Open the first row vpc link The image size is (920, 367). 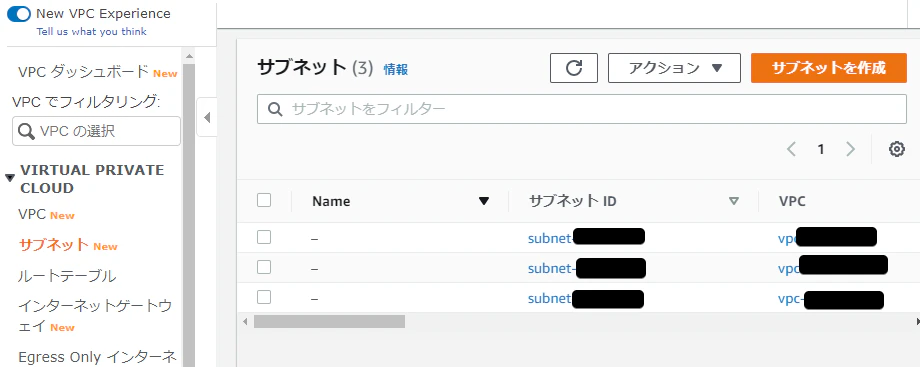[827, 238]
